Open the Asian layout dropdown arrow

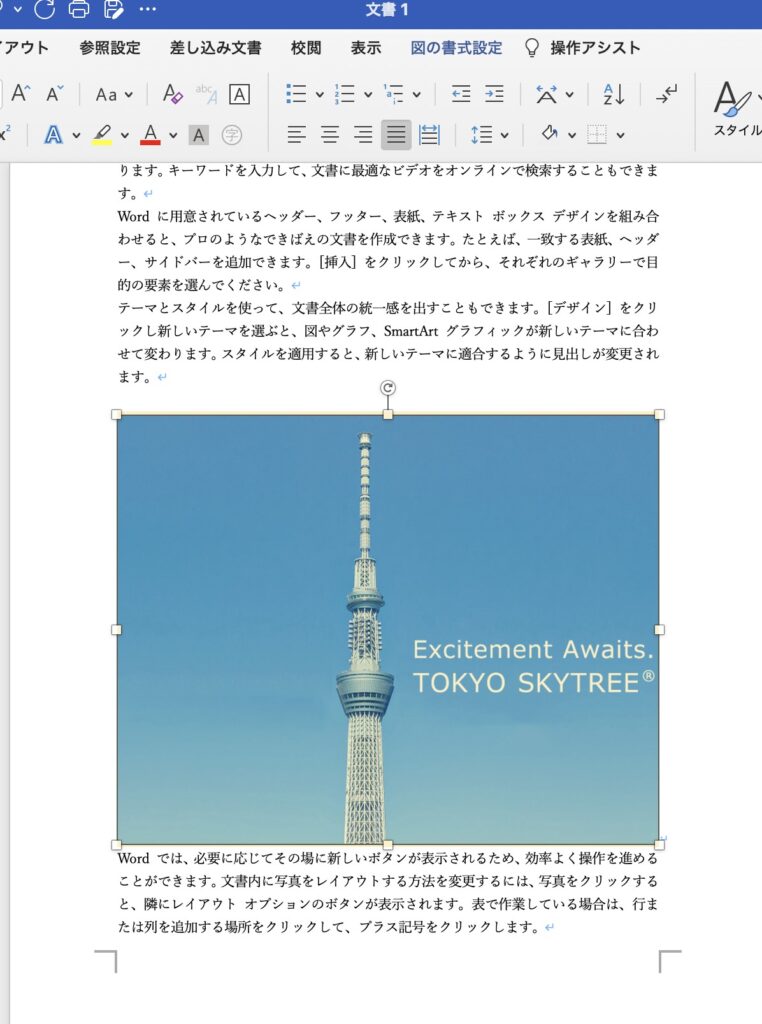click(x=569, y=95)
